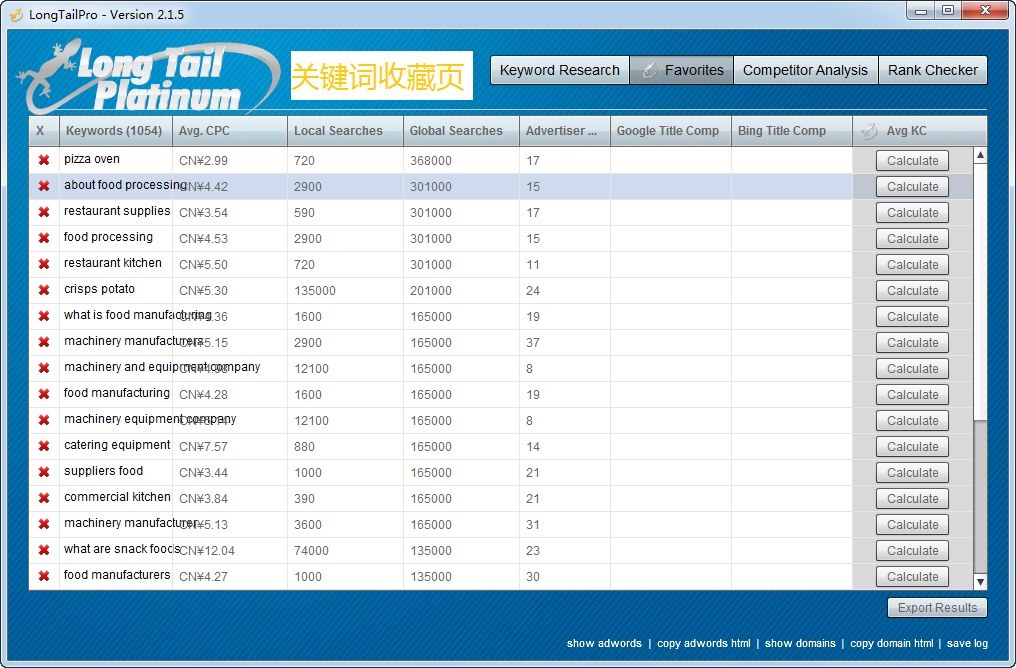The image size is (1016, 668).
Task: Click the CN¥12.04 CPC value
Action: 207,551
